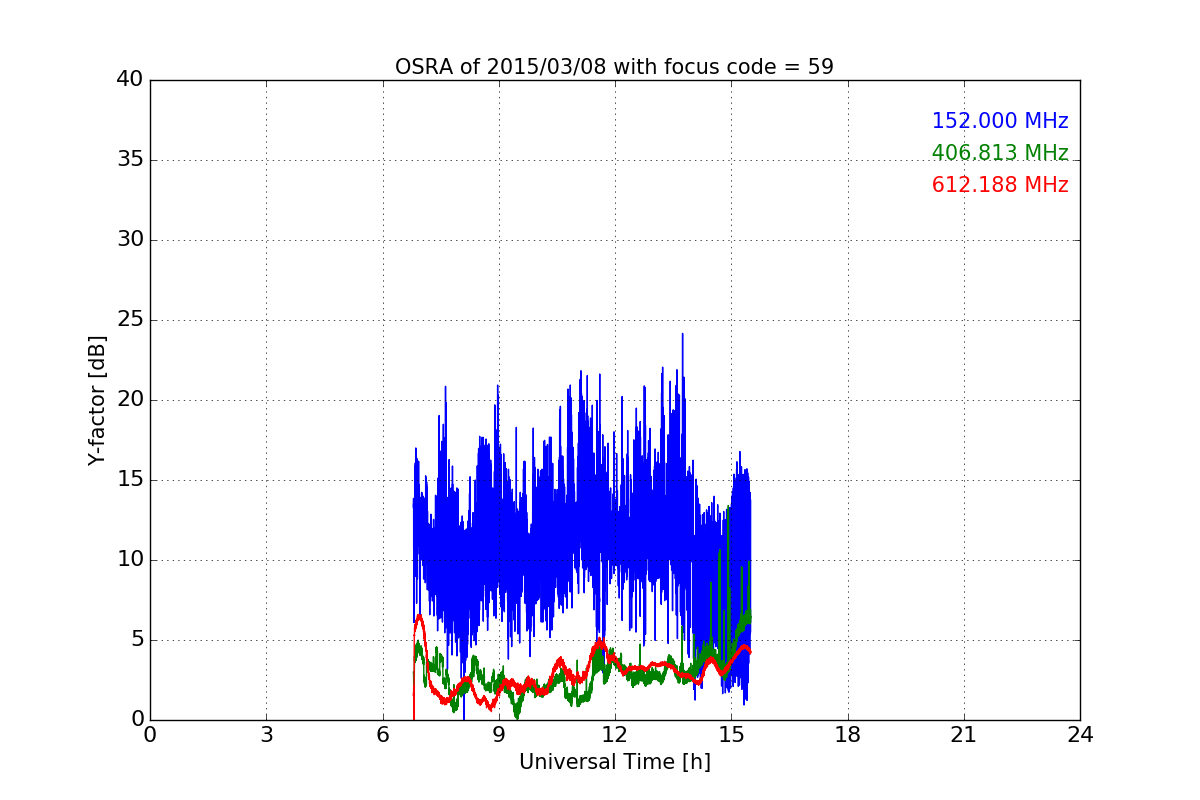The width and height of the screenshot is (1200, 800).
Task: Select the 152.000 MHz legend label
Action: pyautogui.click(x=1000, y=121)
